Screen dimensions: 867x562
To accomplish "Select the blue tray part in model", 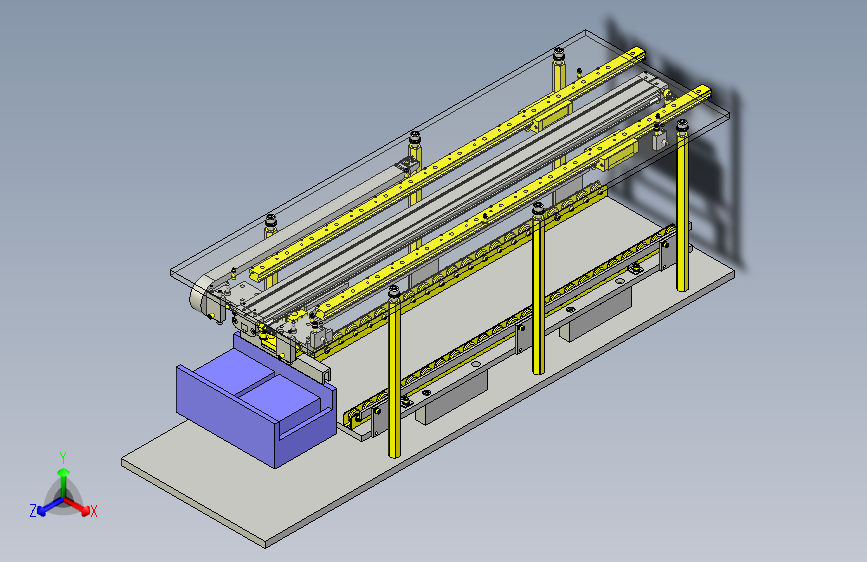I will (256, 402).
